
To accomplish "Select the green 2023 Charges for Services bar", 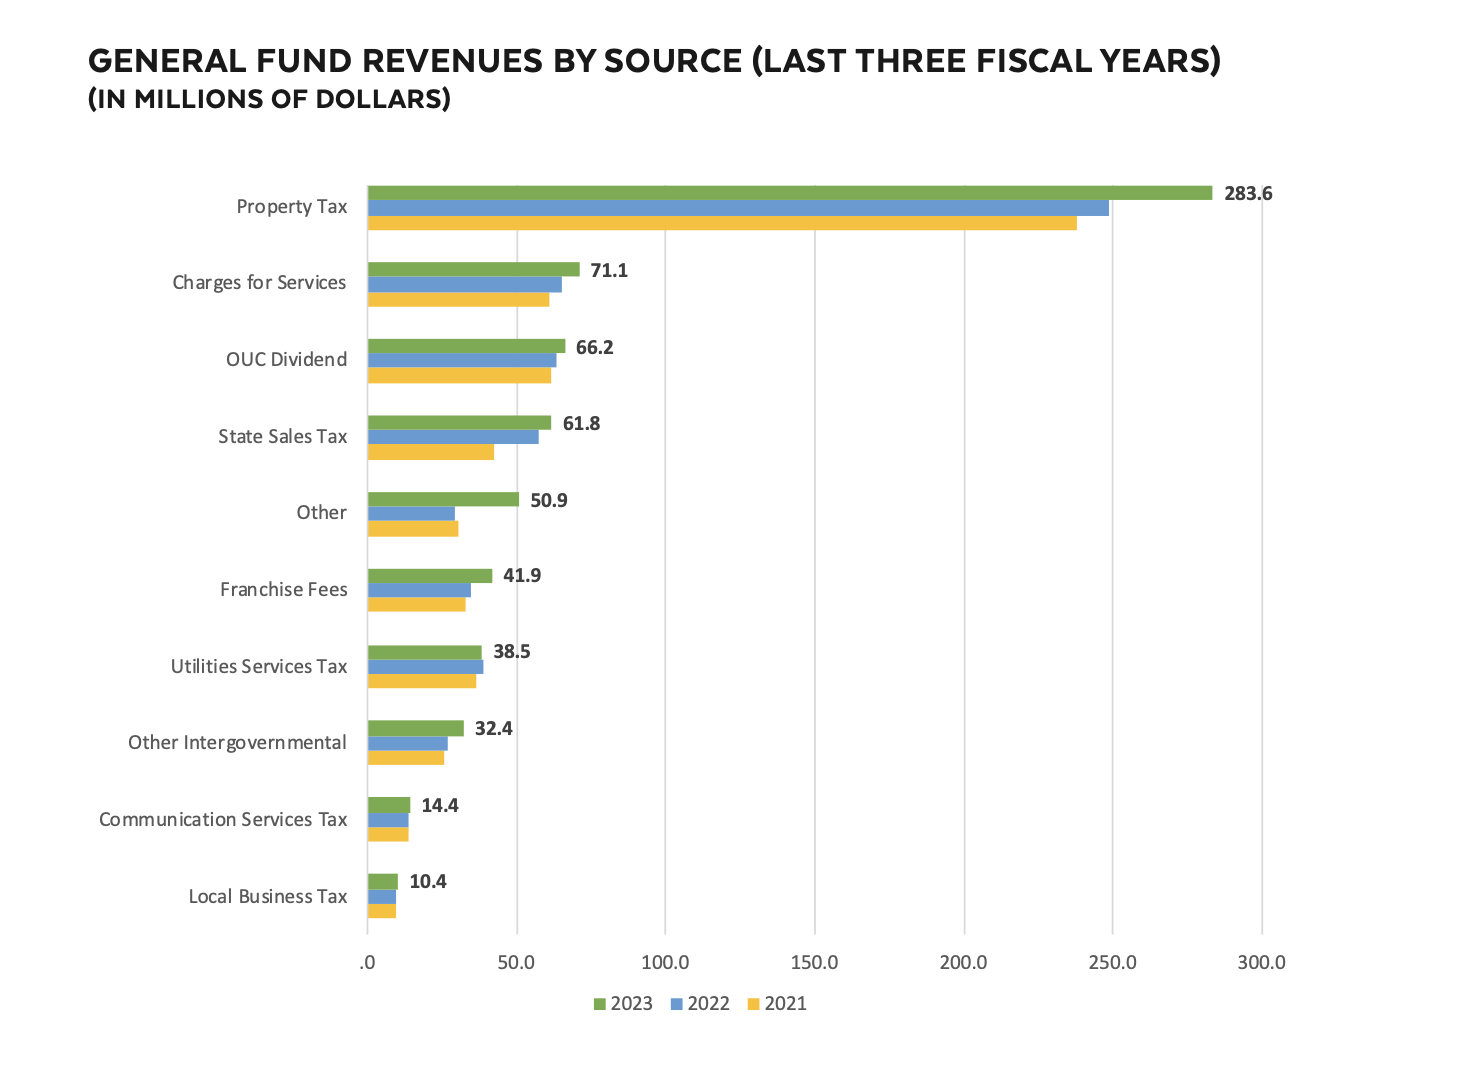I will coord(474,270).
